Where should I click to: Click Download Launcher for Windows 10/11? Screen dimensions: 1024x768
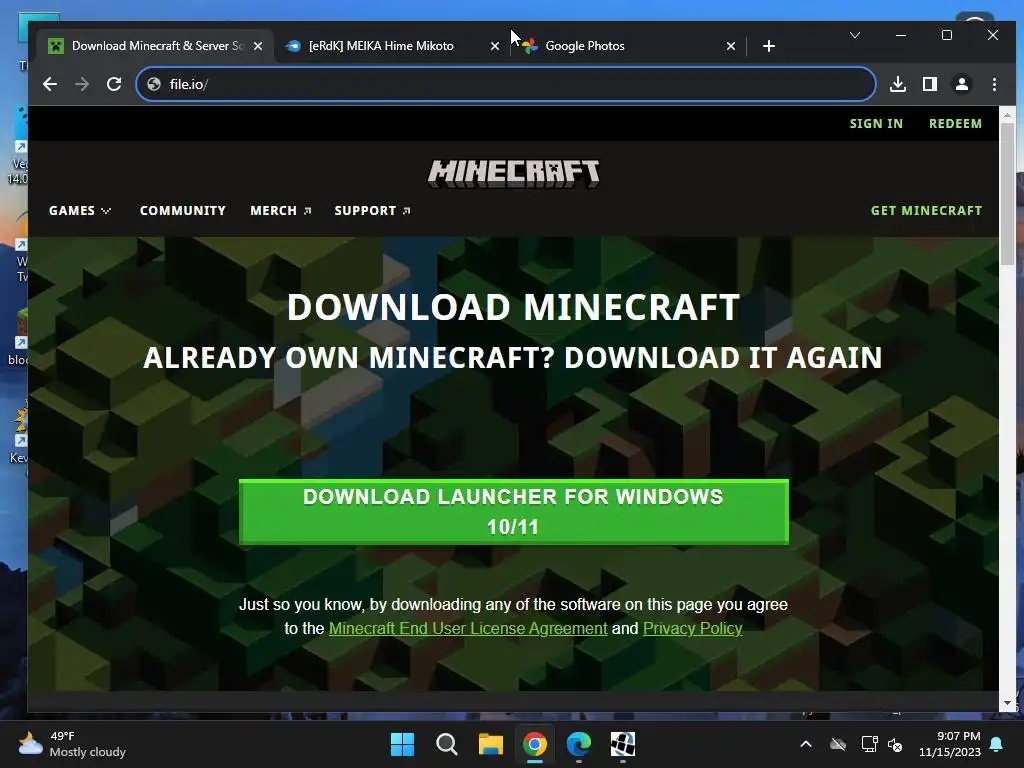click(513, 512)
